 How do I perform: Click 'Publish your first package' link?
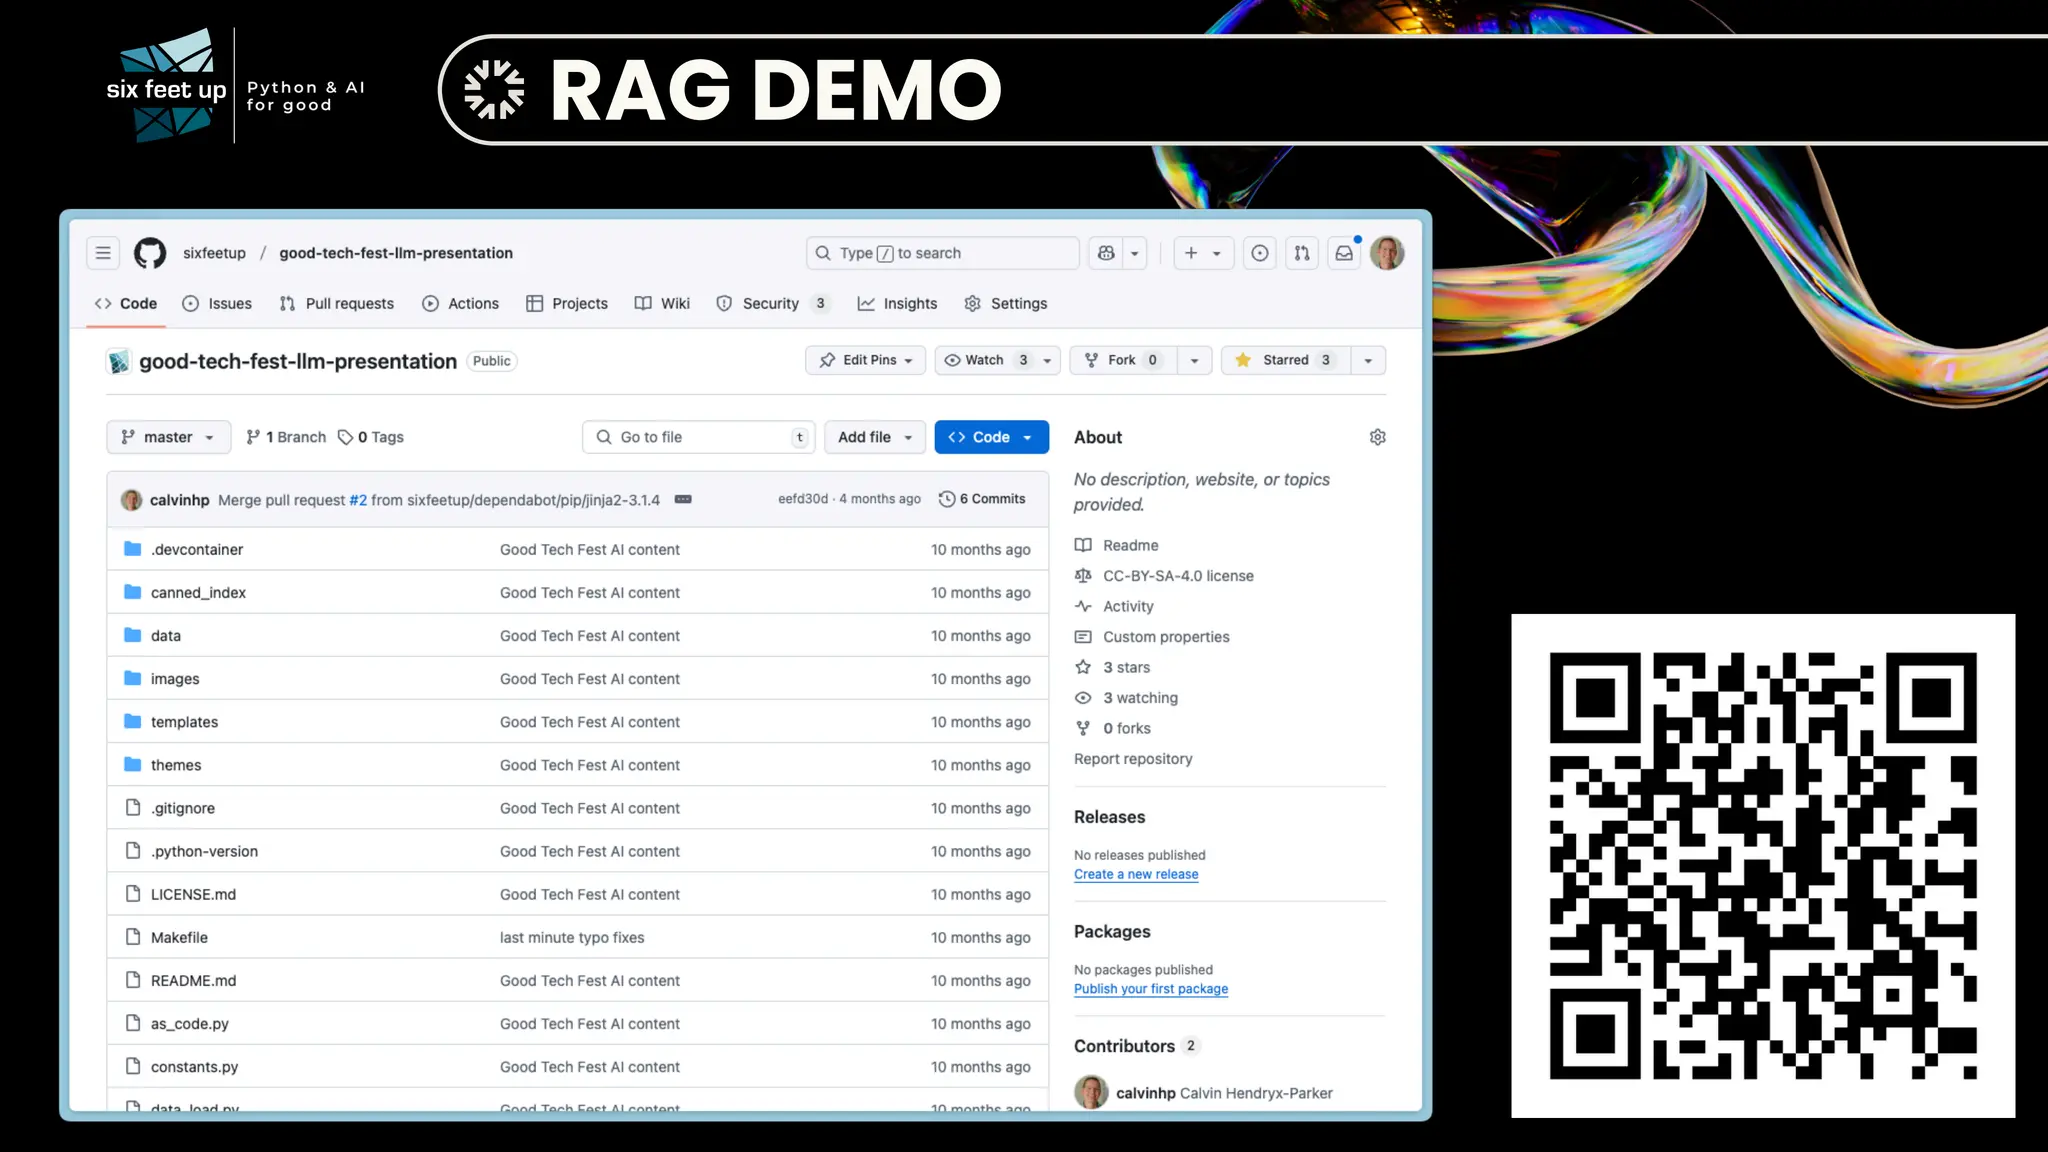tap(1151, 989)
